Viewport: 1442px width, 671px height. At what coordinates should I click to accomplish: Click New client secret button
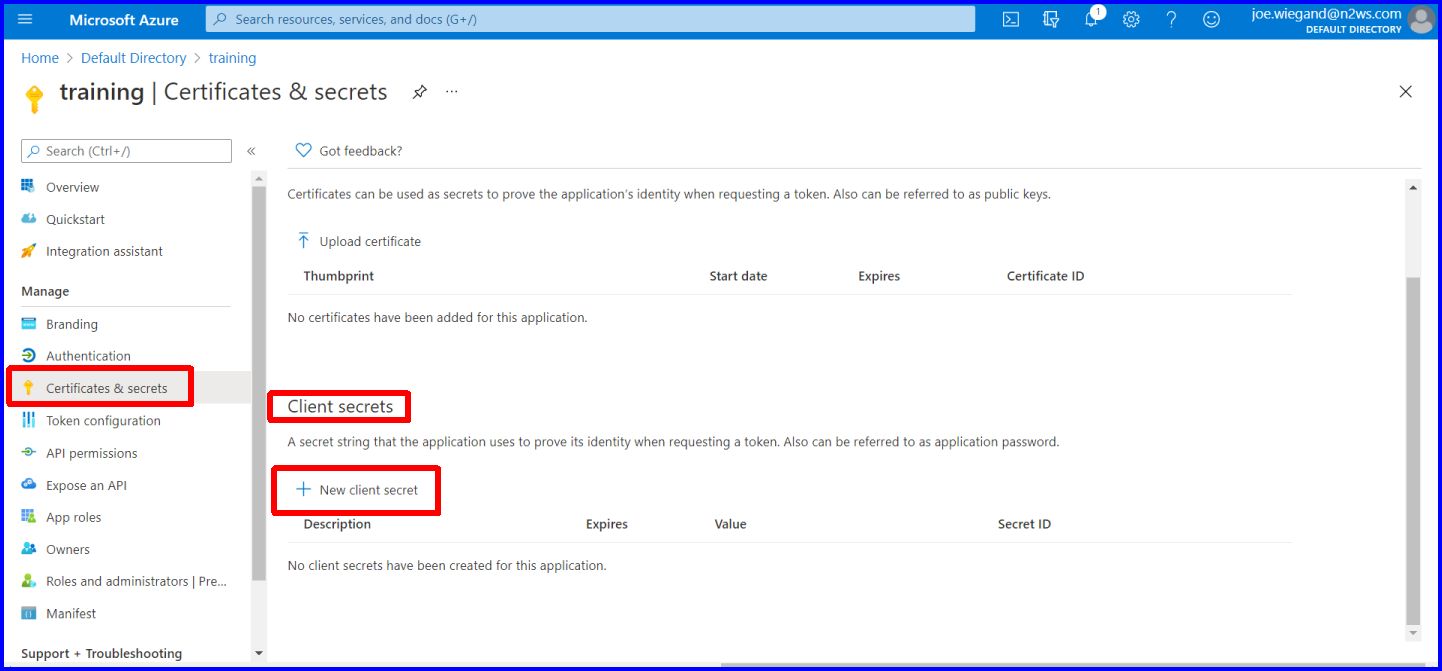pos(357,490)
